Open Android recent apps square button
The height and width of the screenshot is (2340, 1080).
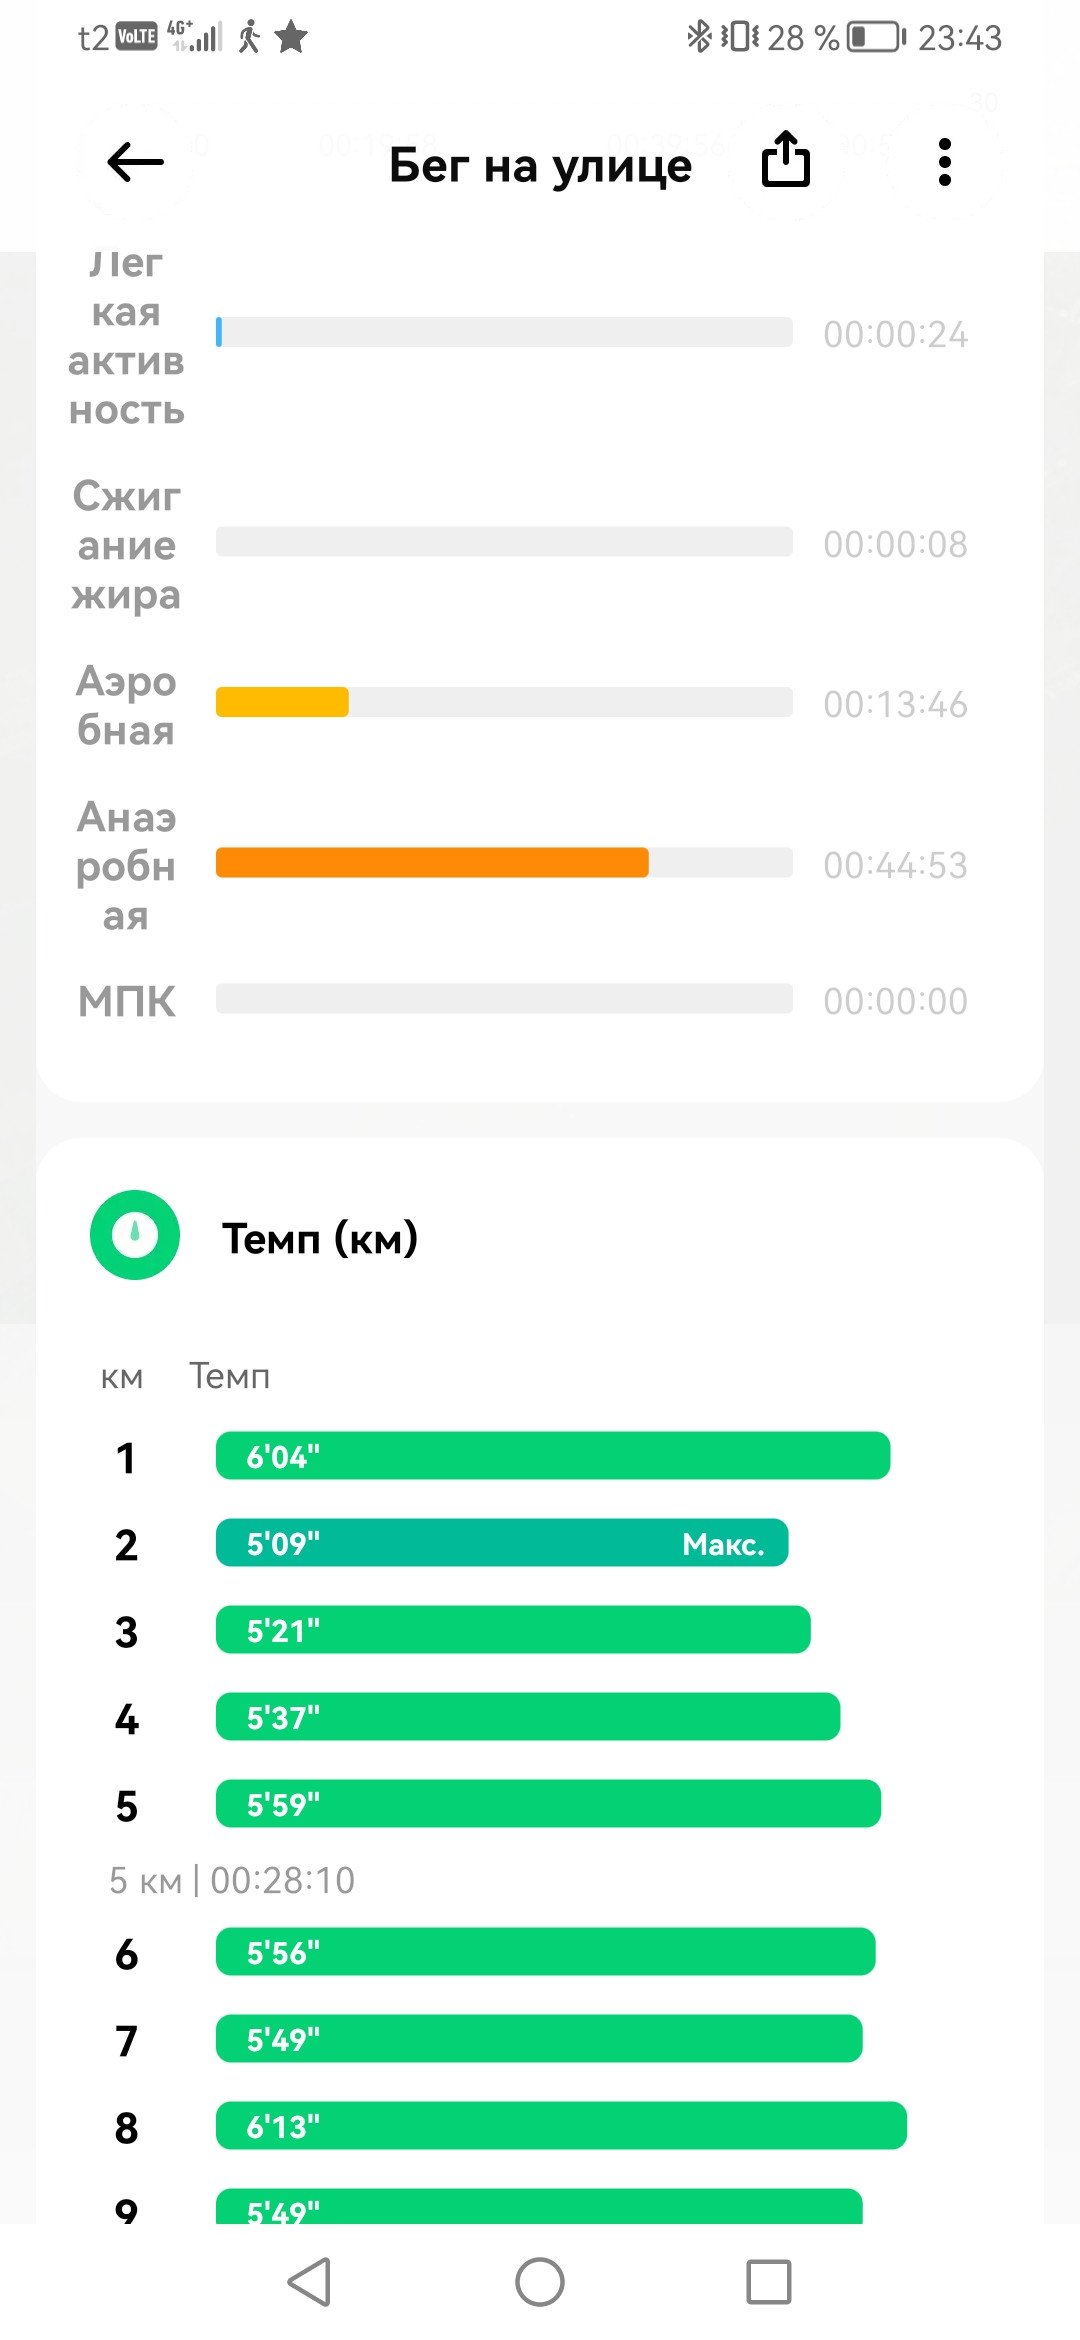point(769,2282)
